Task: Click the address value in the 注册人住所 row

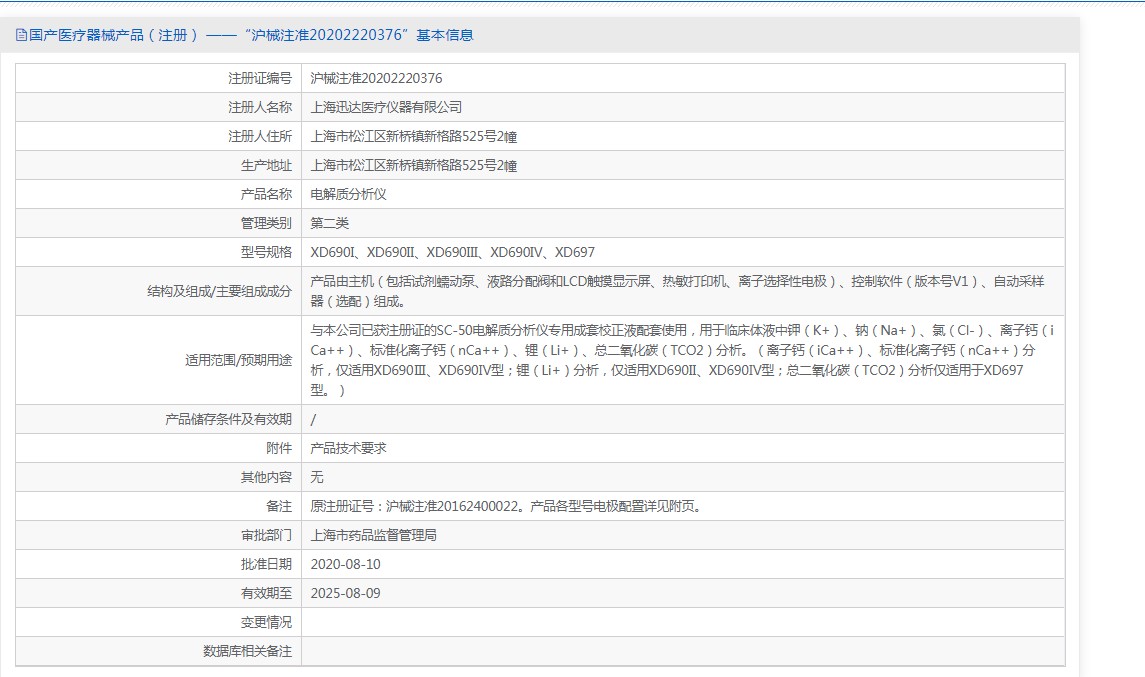Action: 413,137
